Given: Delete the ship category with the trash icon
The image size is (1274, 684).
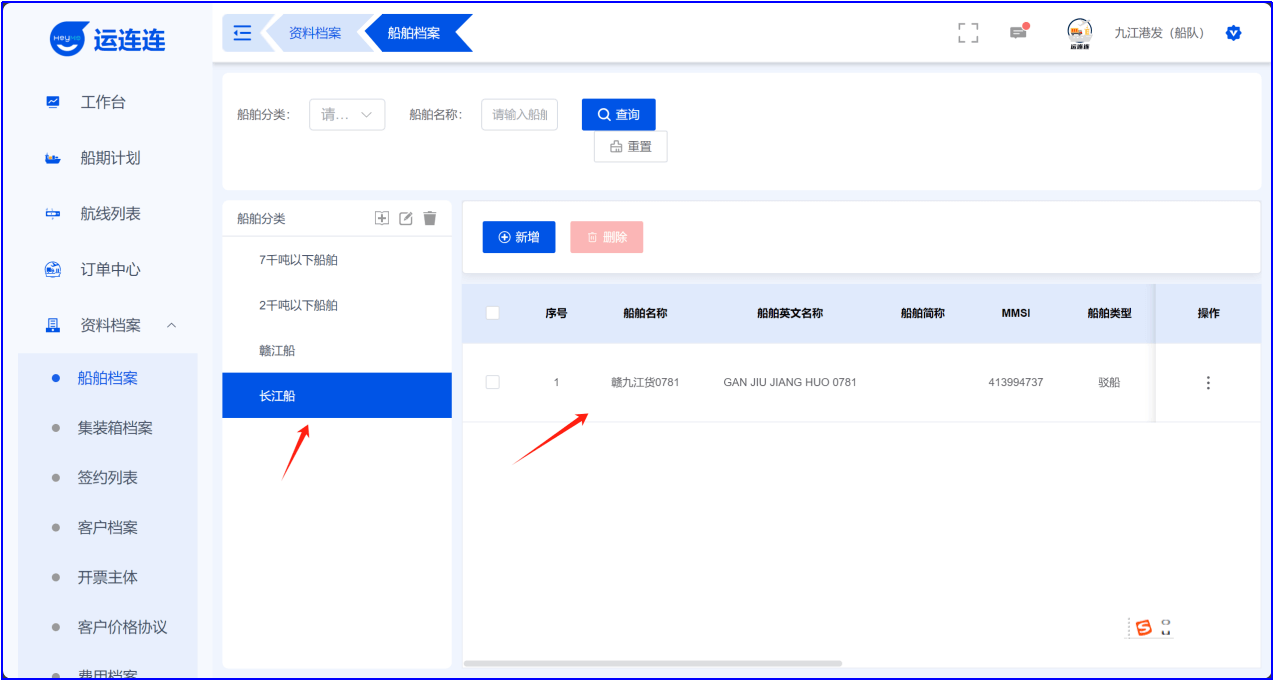Looking at the screenshot, I should point(430,218).
